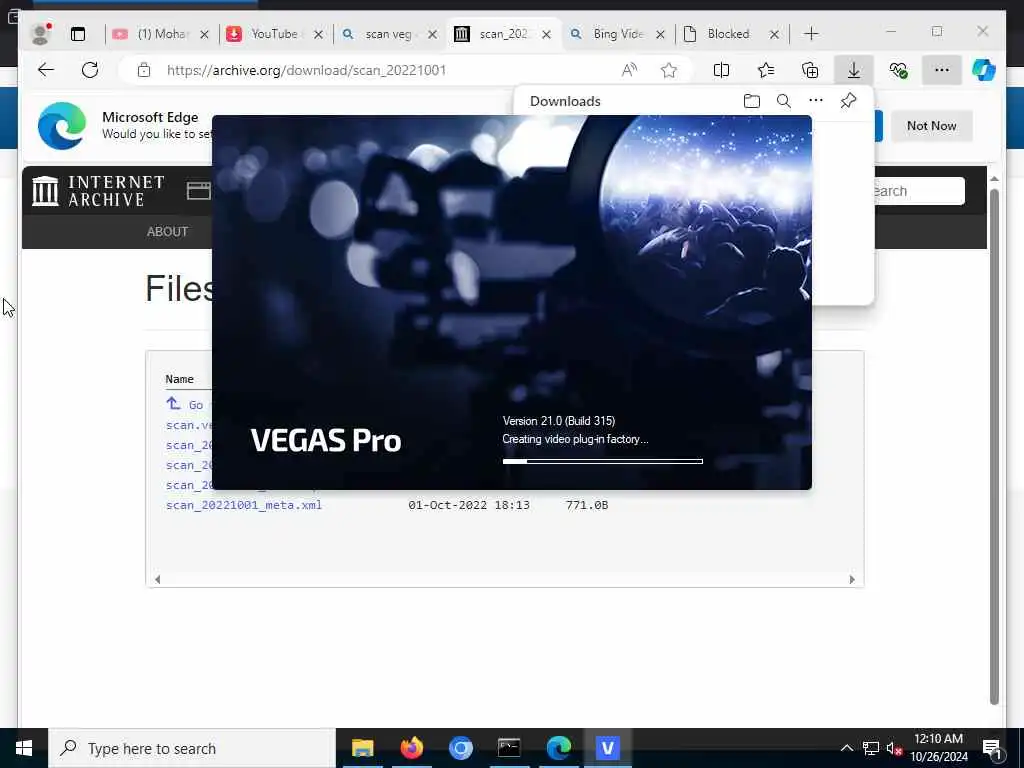Open Internet Archive web icon in navbar

tap(199, 191)
